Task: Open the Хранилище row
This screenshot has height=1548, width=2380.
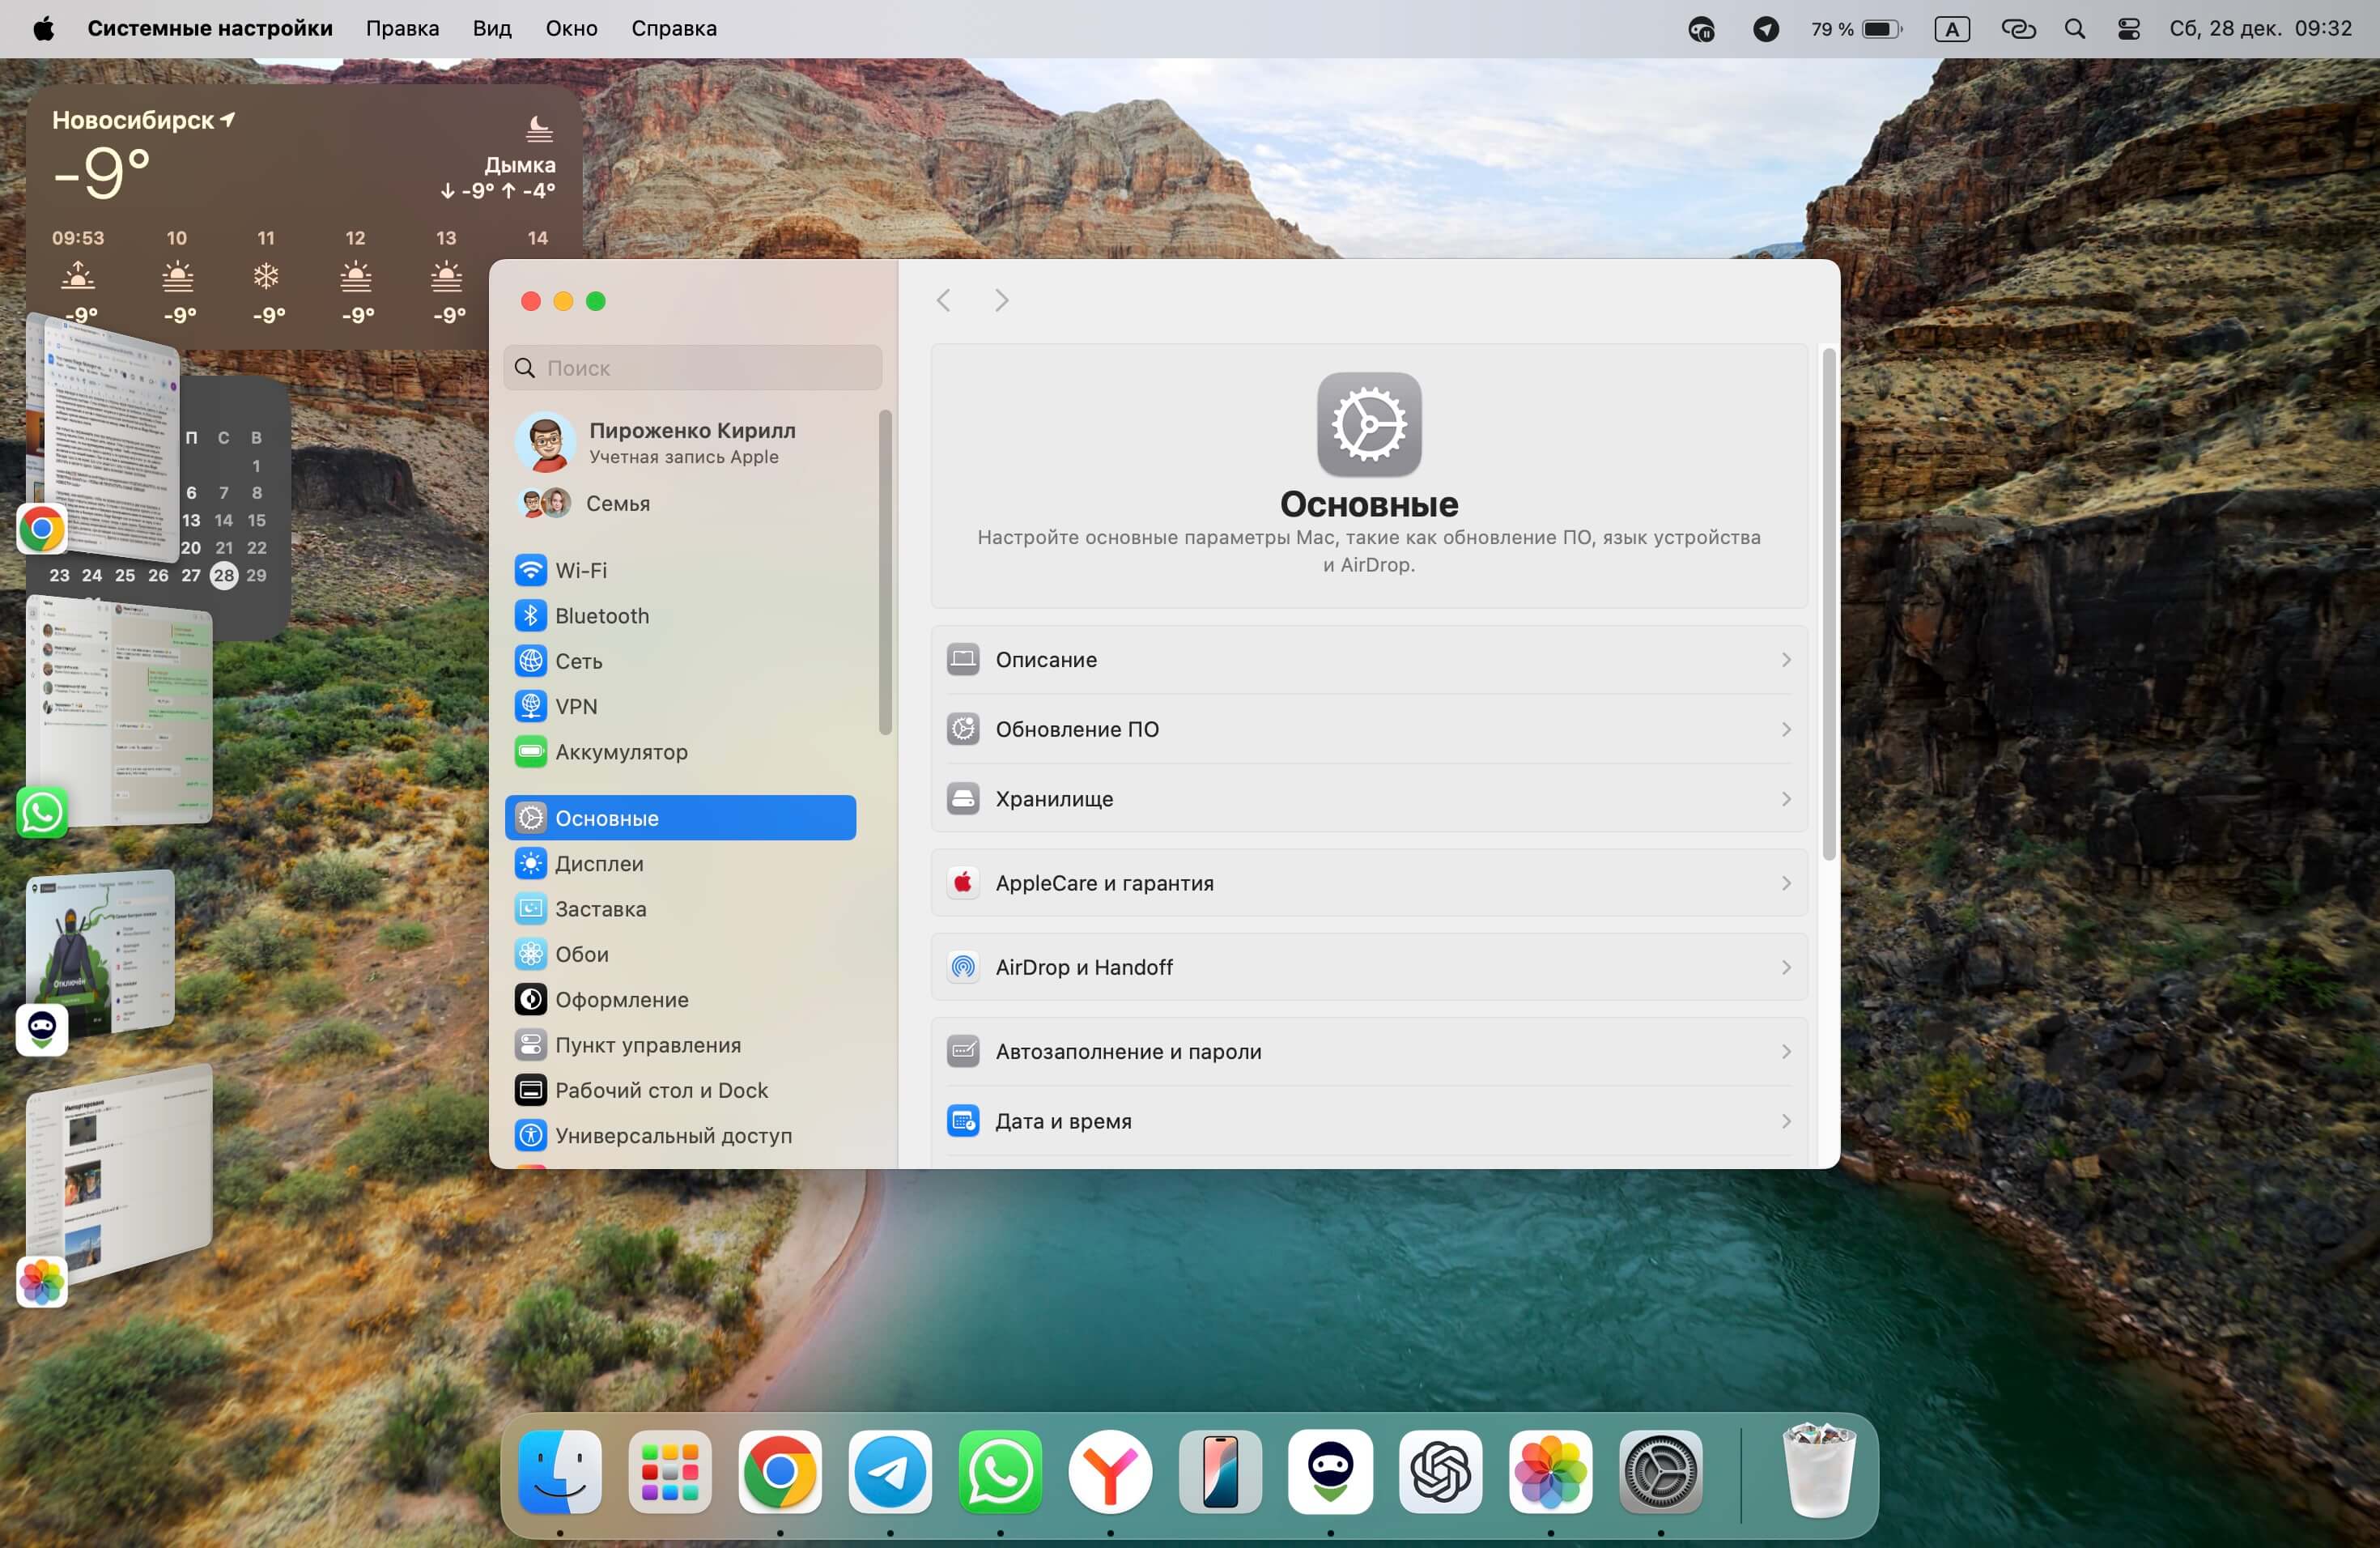Action: (1368, 799)
